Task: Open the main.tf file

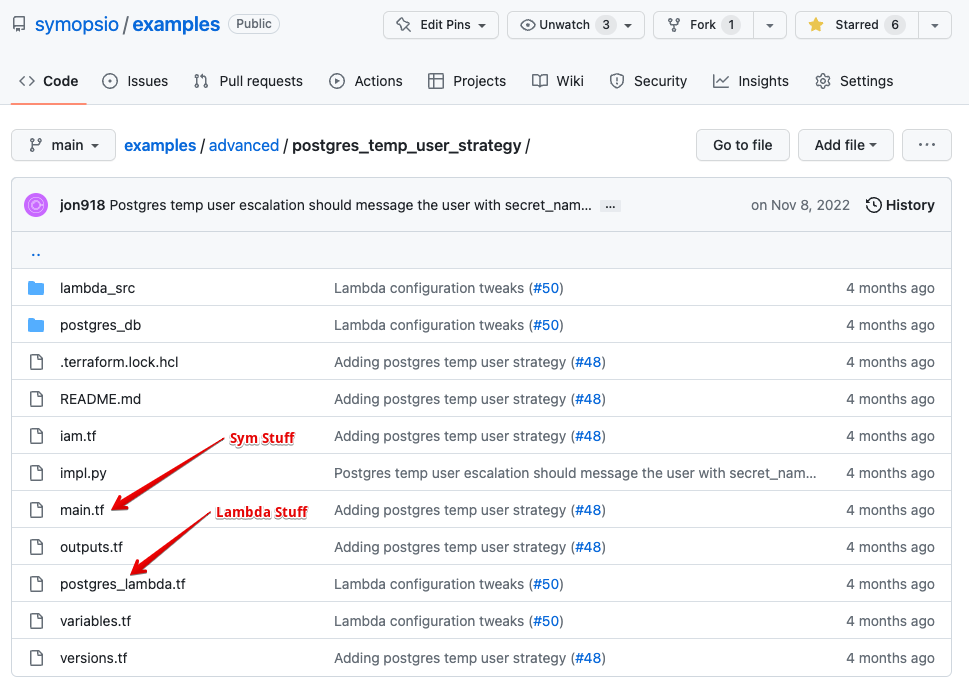Action: pyautogui.click(x=82, y=511)
